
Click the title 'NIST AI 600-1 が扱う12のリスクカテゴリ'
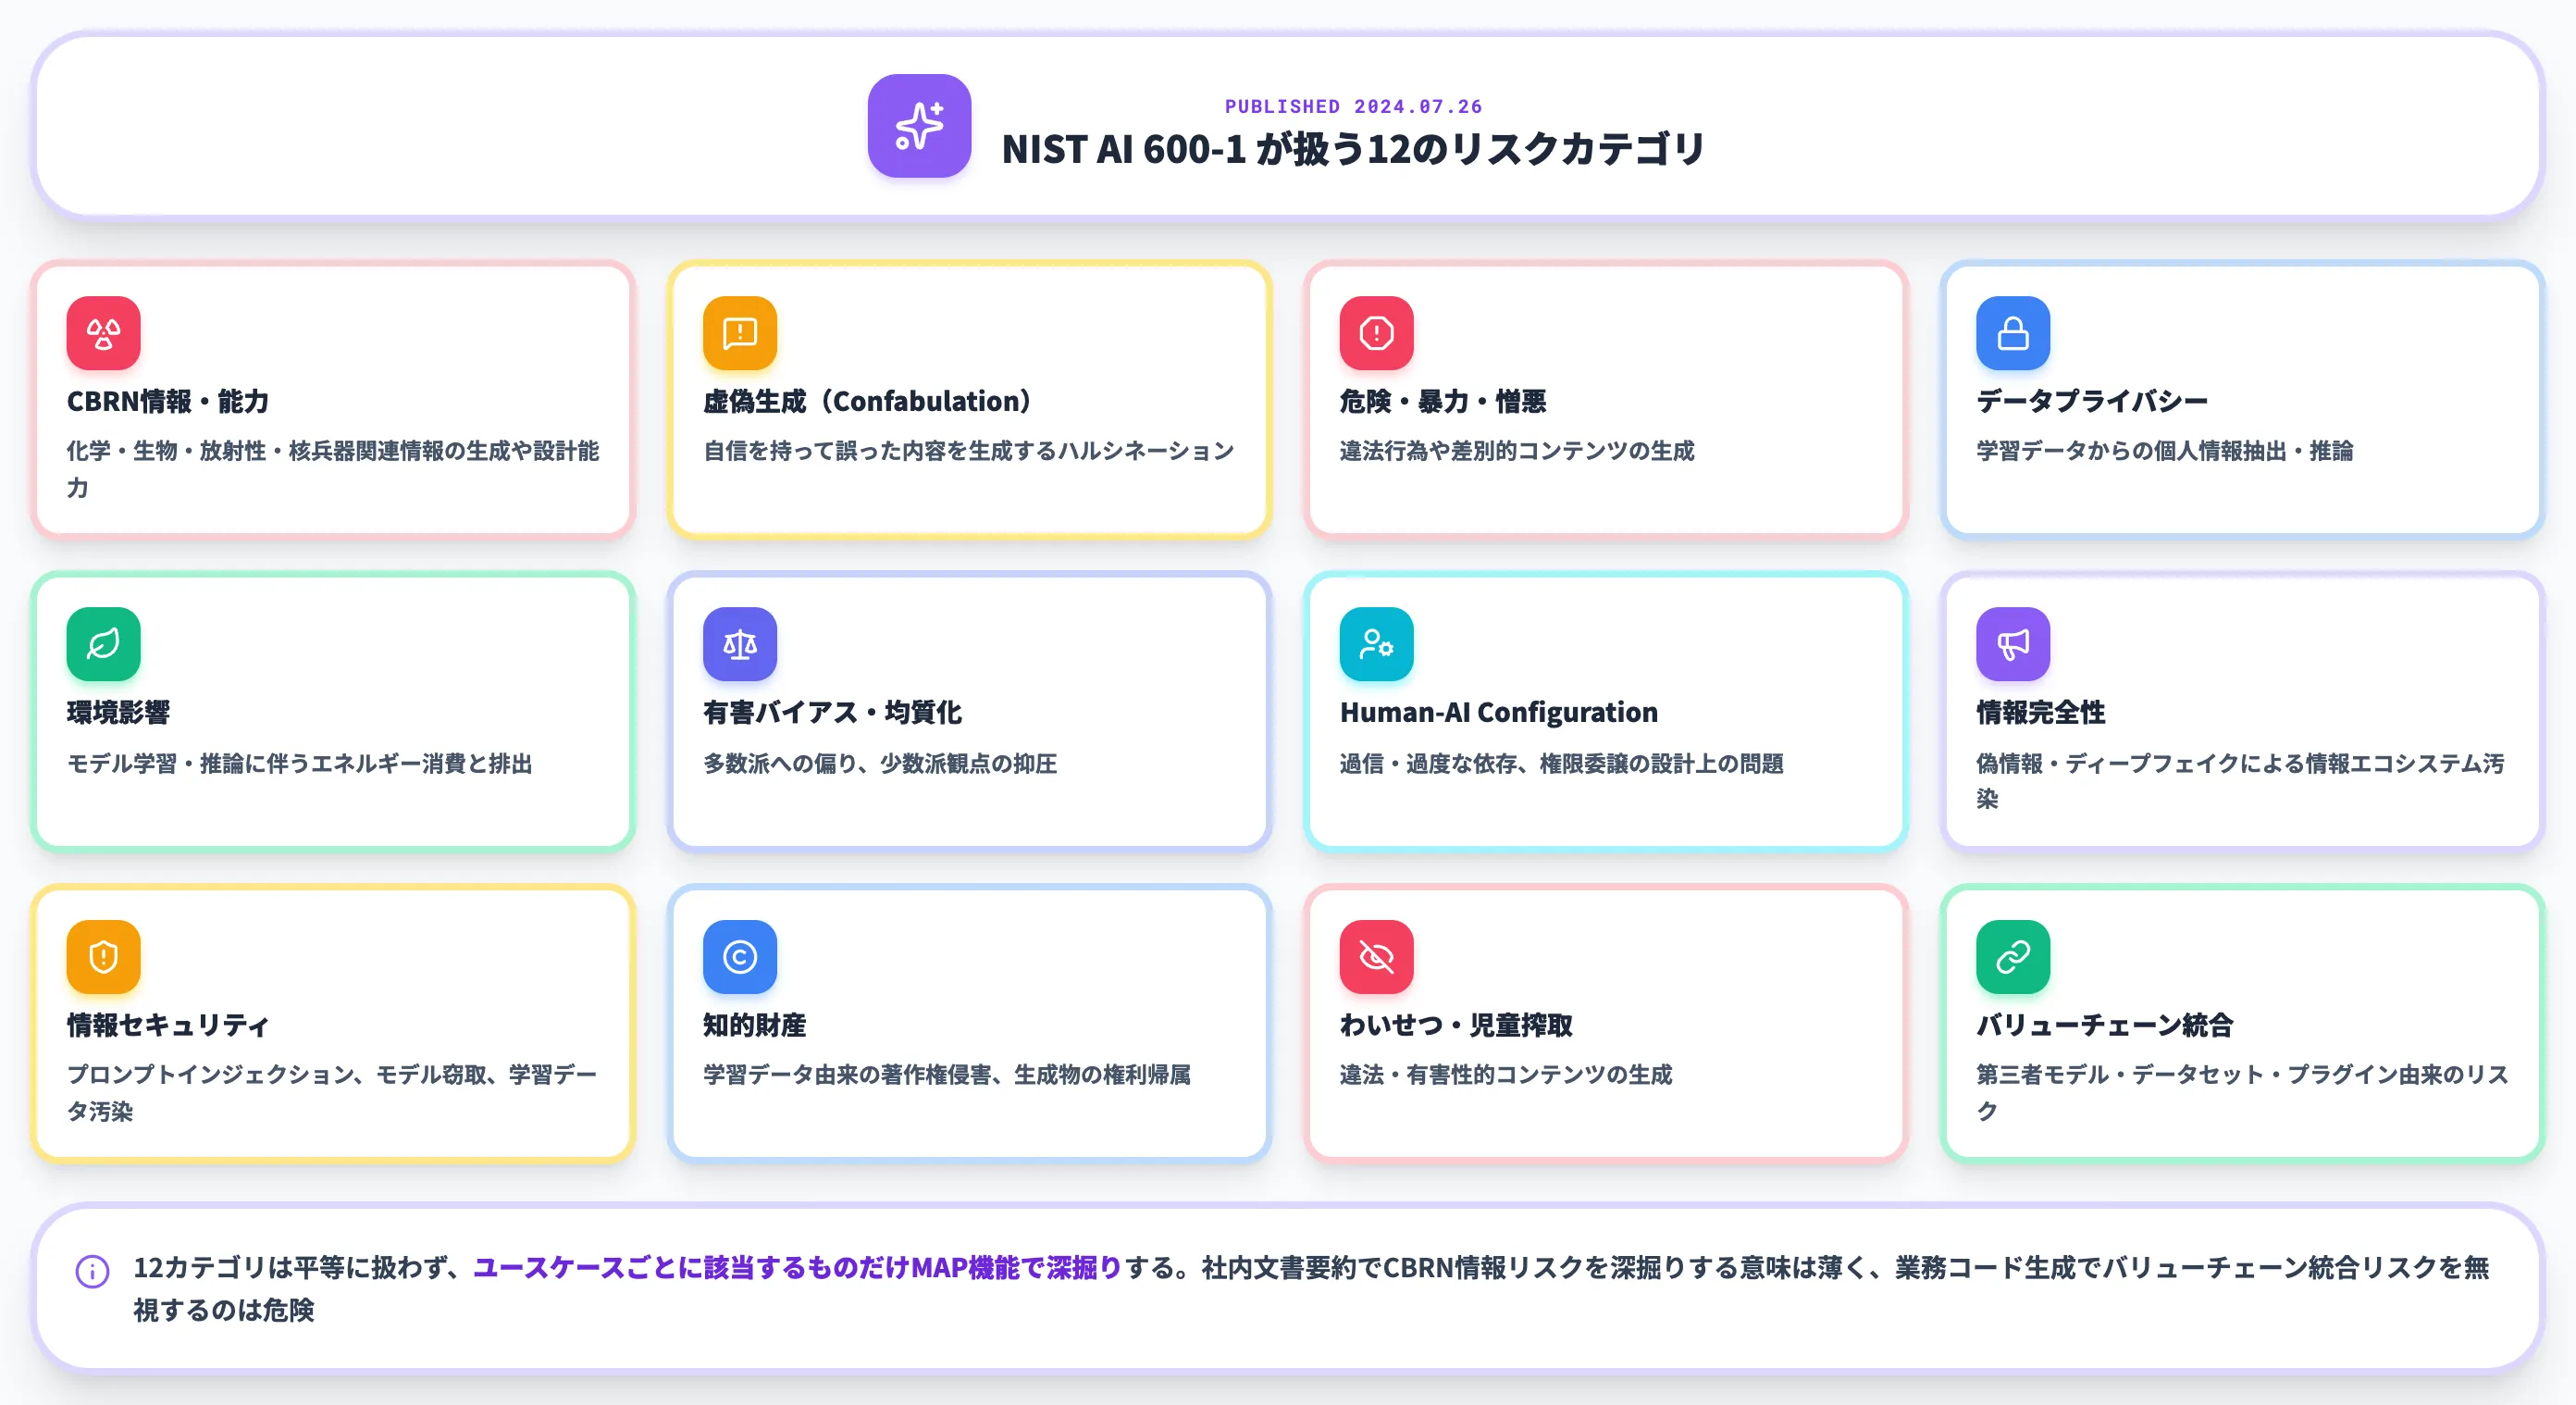coord(1353,149)
